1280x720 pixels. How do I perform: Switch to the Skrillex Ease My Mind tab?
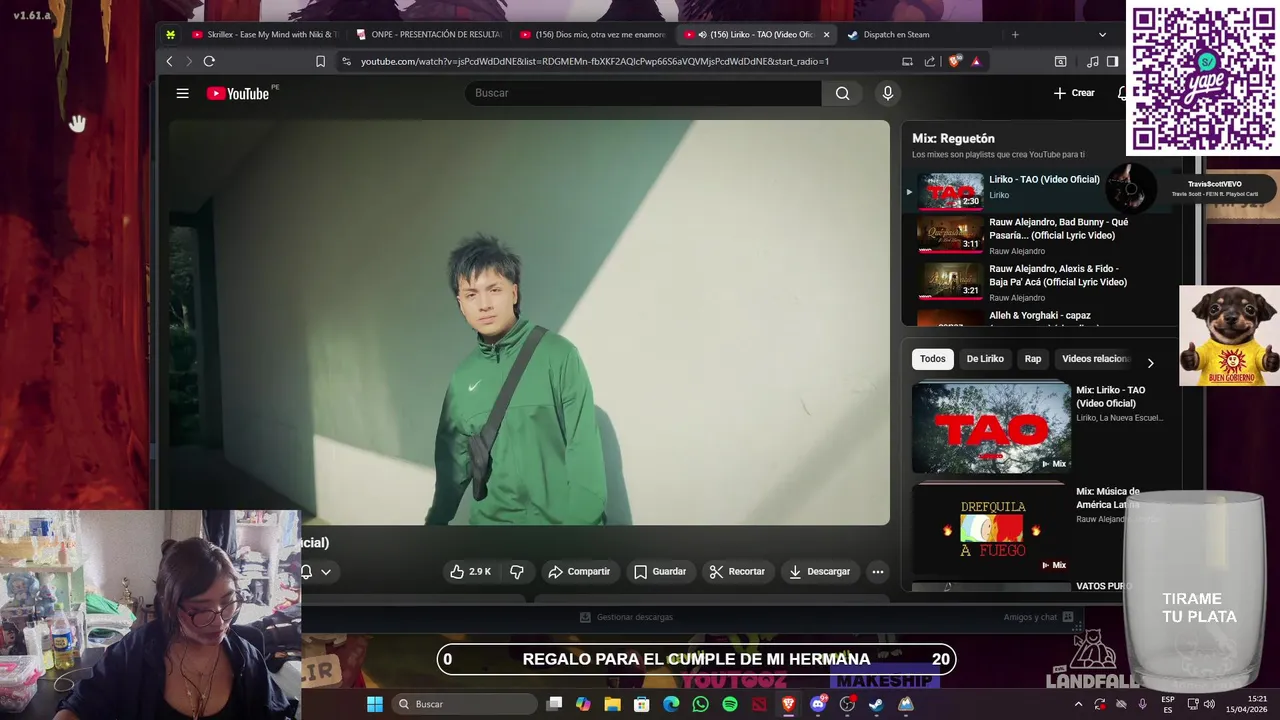[265, 34]
